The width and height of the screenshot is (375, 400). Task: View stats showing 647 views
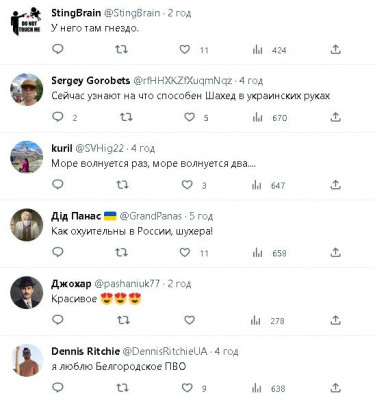(x=257, y=185)
